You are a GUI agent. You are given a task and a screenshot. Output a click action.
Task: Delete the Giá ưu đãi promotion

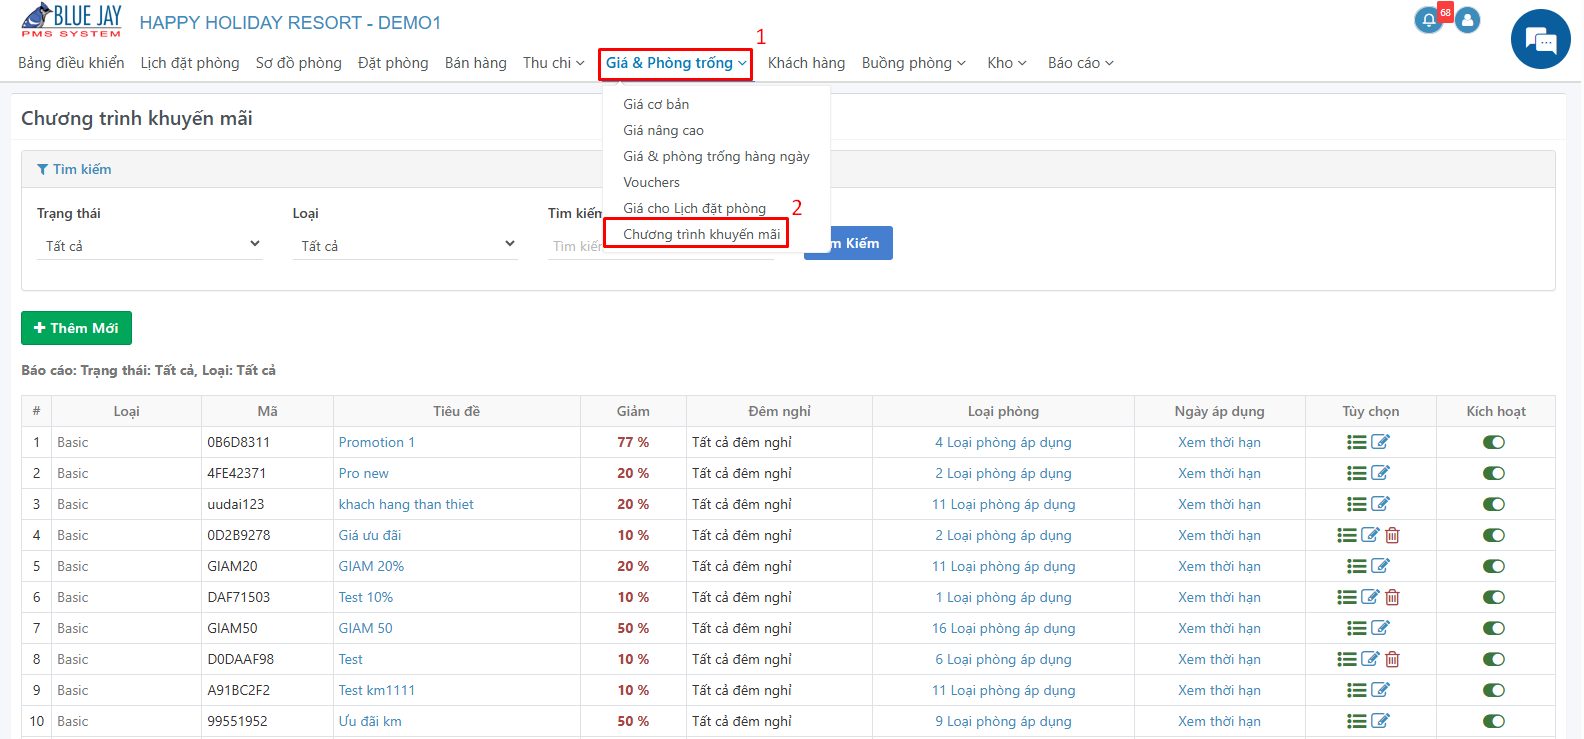pos(1392,535)
